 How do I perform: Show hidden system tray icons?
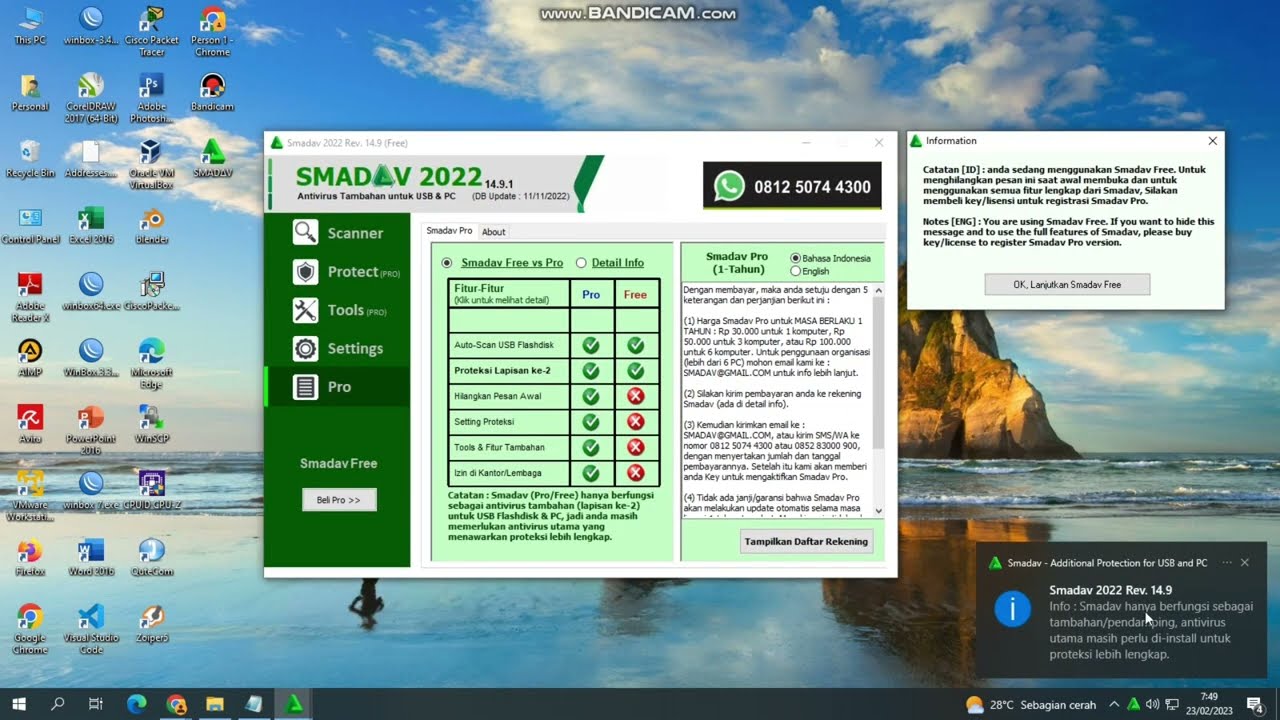click(1114, 704)
